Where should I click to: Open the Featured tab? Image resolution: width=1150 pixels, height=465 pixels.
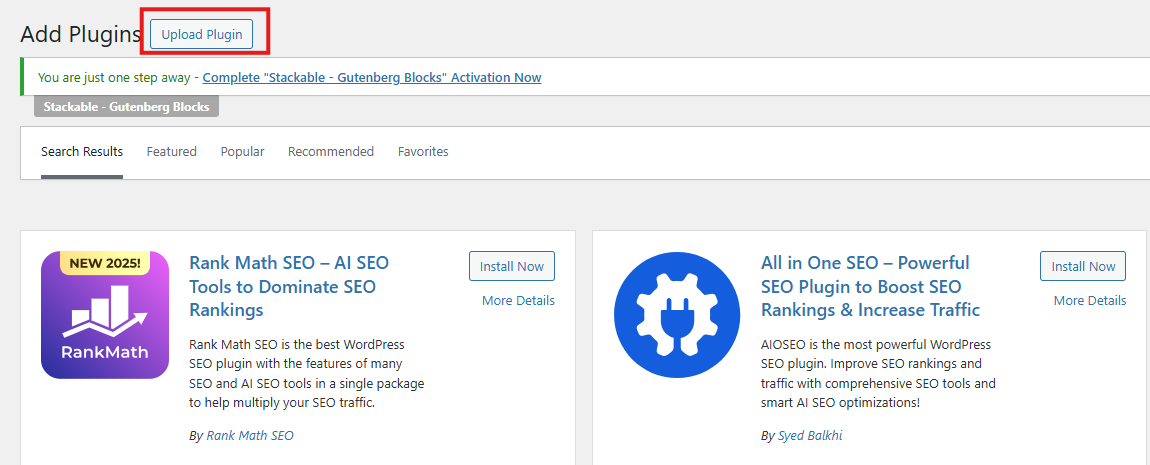pos(172,152)
